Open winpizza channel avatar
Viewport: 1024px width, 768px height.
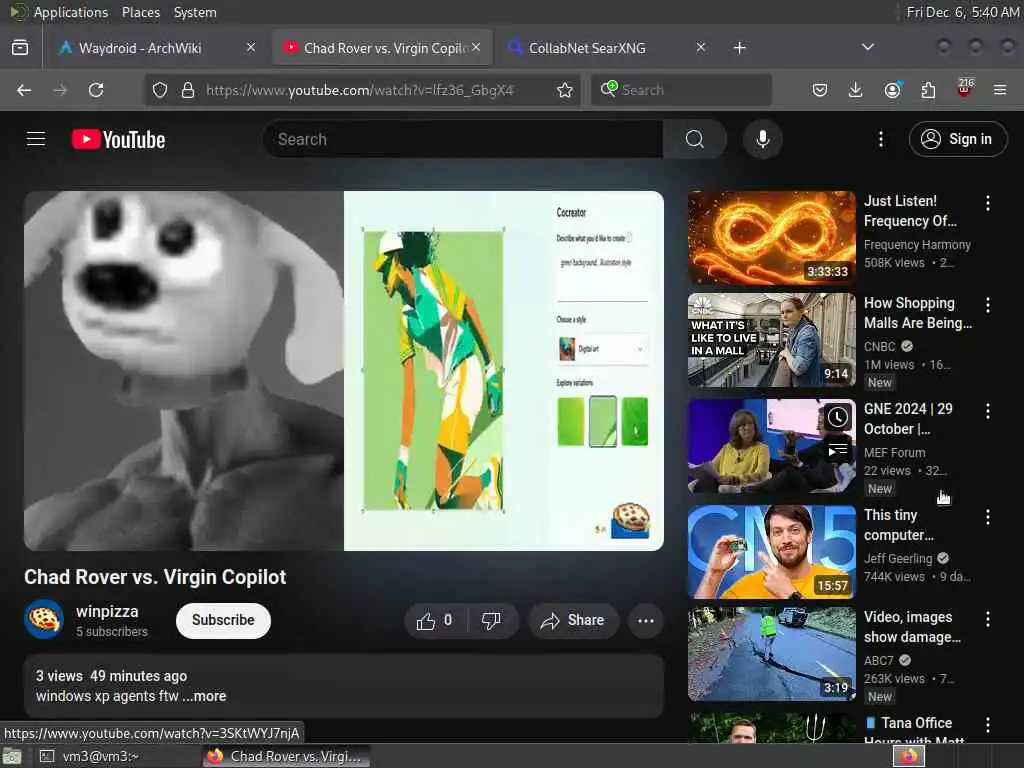[x=44, y=619]
